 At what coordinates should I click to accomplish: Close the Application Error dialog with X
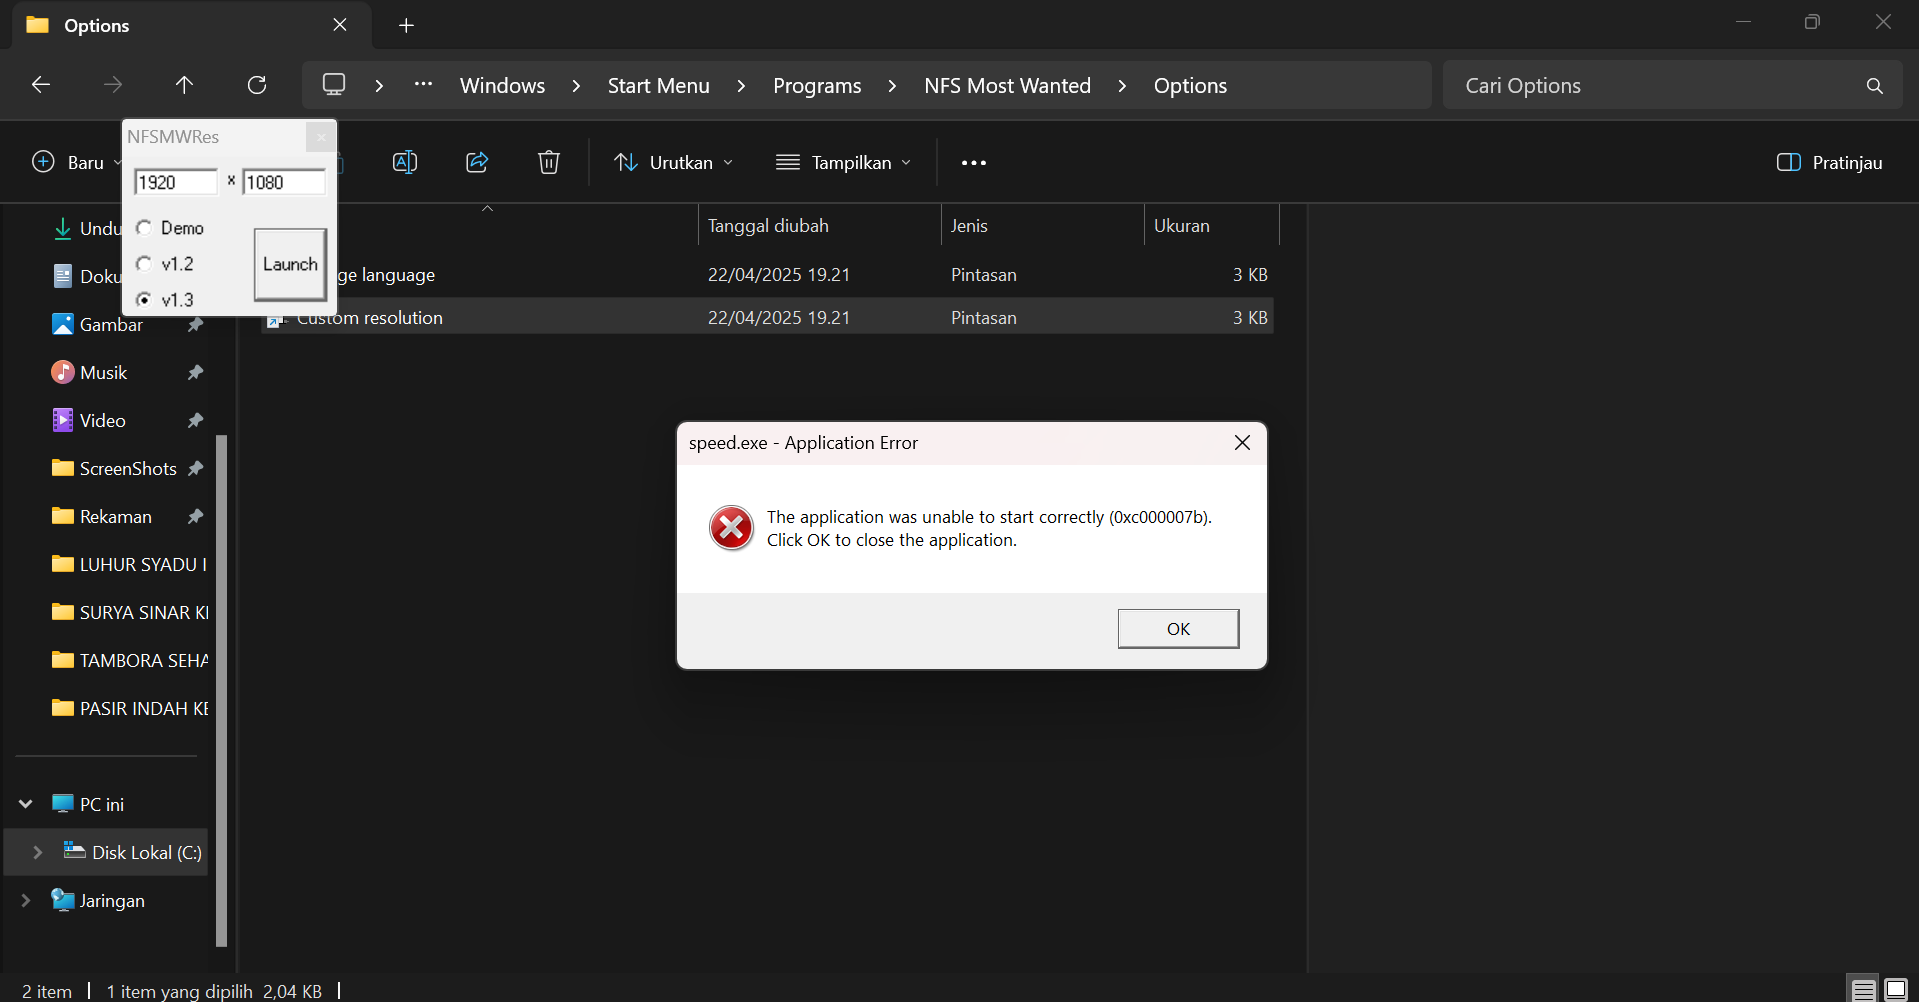1242,443
